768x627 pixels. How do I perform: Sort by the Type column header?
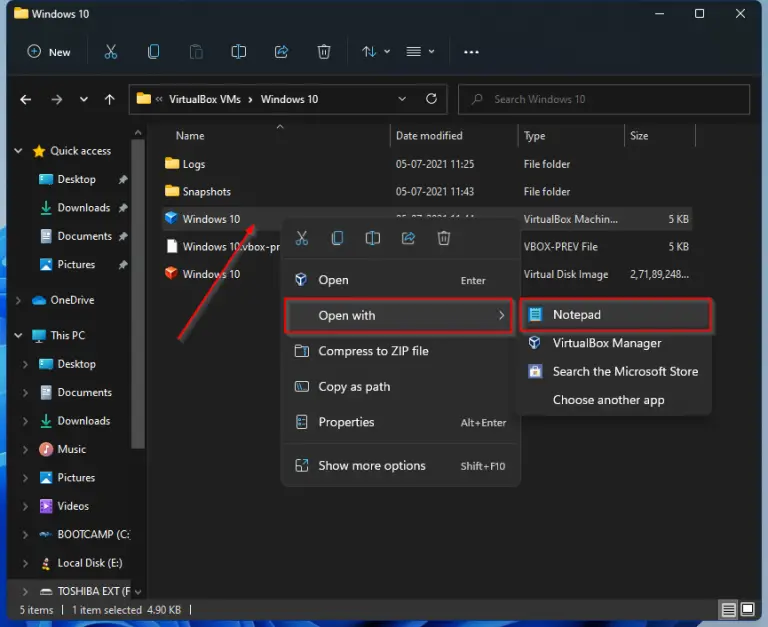[x=534, y=136]
